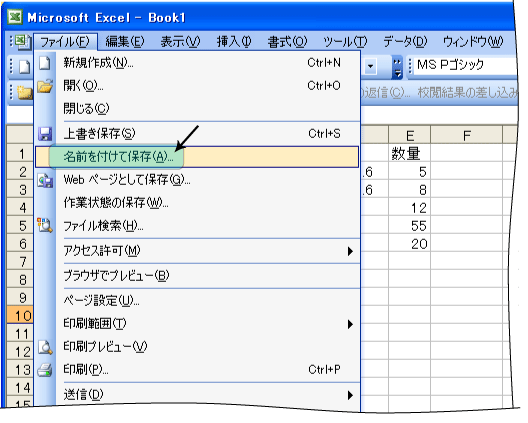Select 名前を付けて保存(A)... menu entry

click(197, 157)
